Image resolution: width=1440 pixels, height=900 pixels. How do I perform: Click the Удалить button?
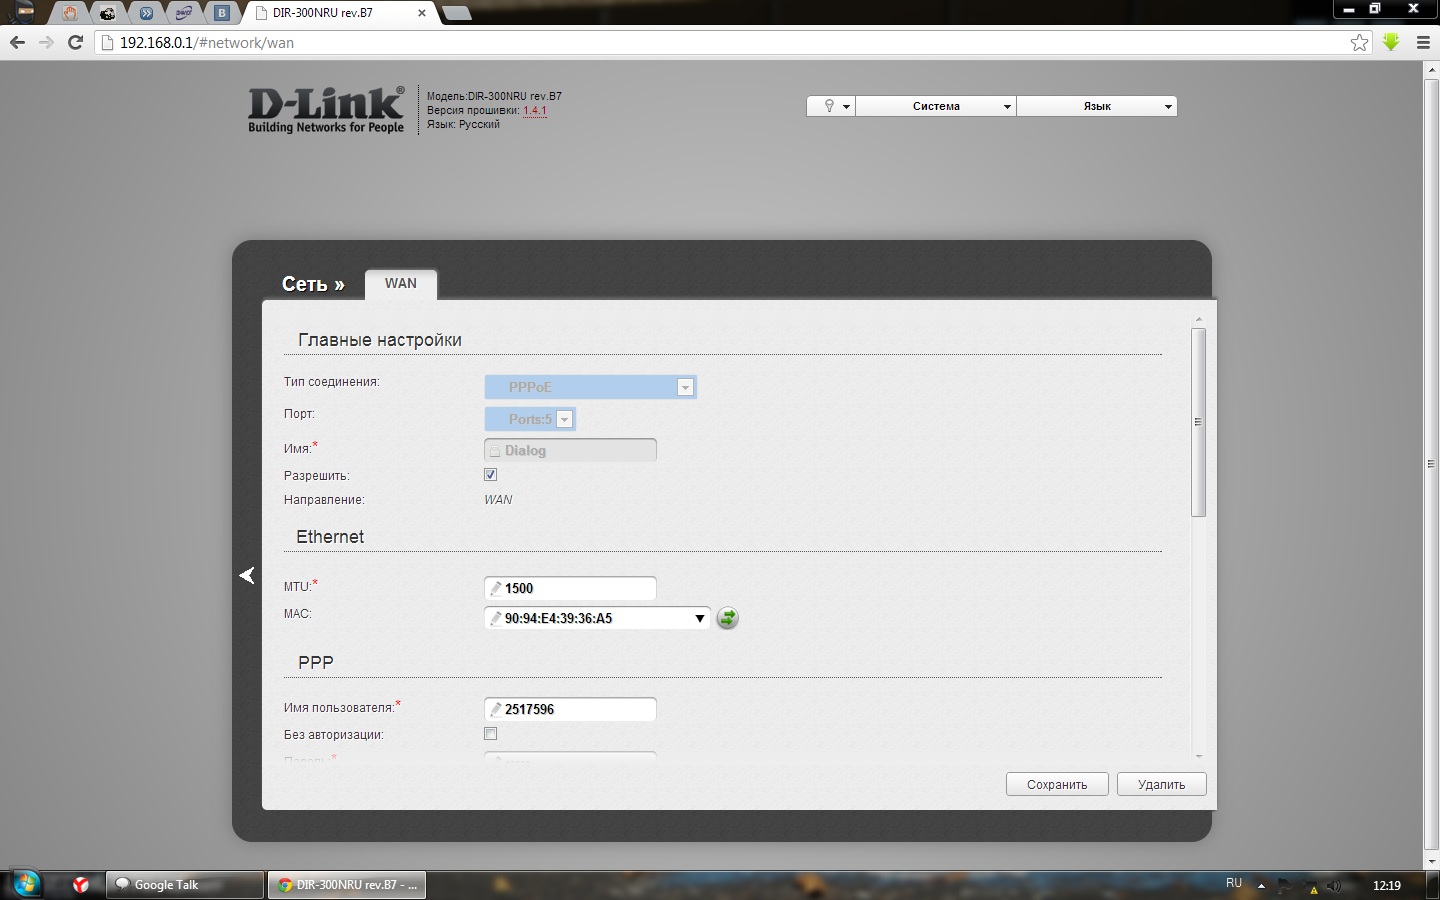tap(1162, 785)
